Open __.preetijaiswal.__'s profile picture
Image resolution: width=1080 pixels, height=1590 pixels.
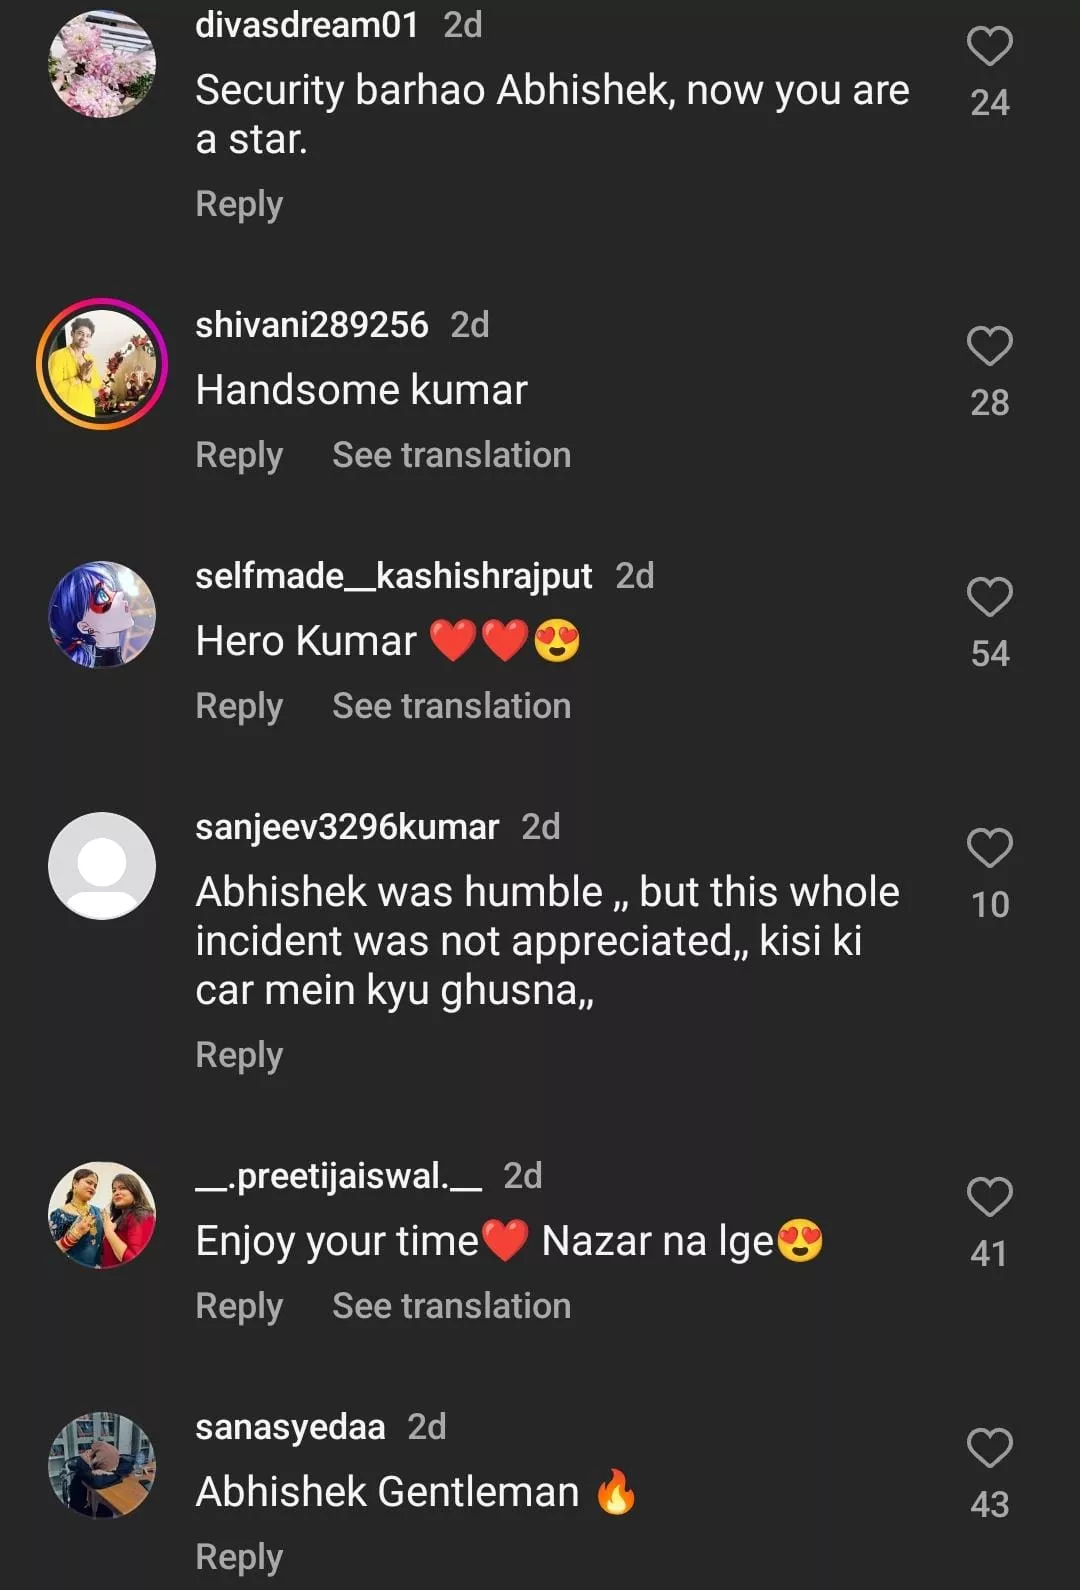(102, 1215)
